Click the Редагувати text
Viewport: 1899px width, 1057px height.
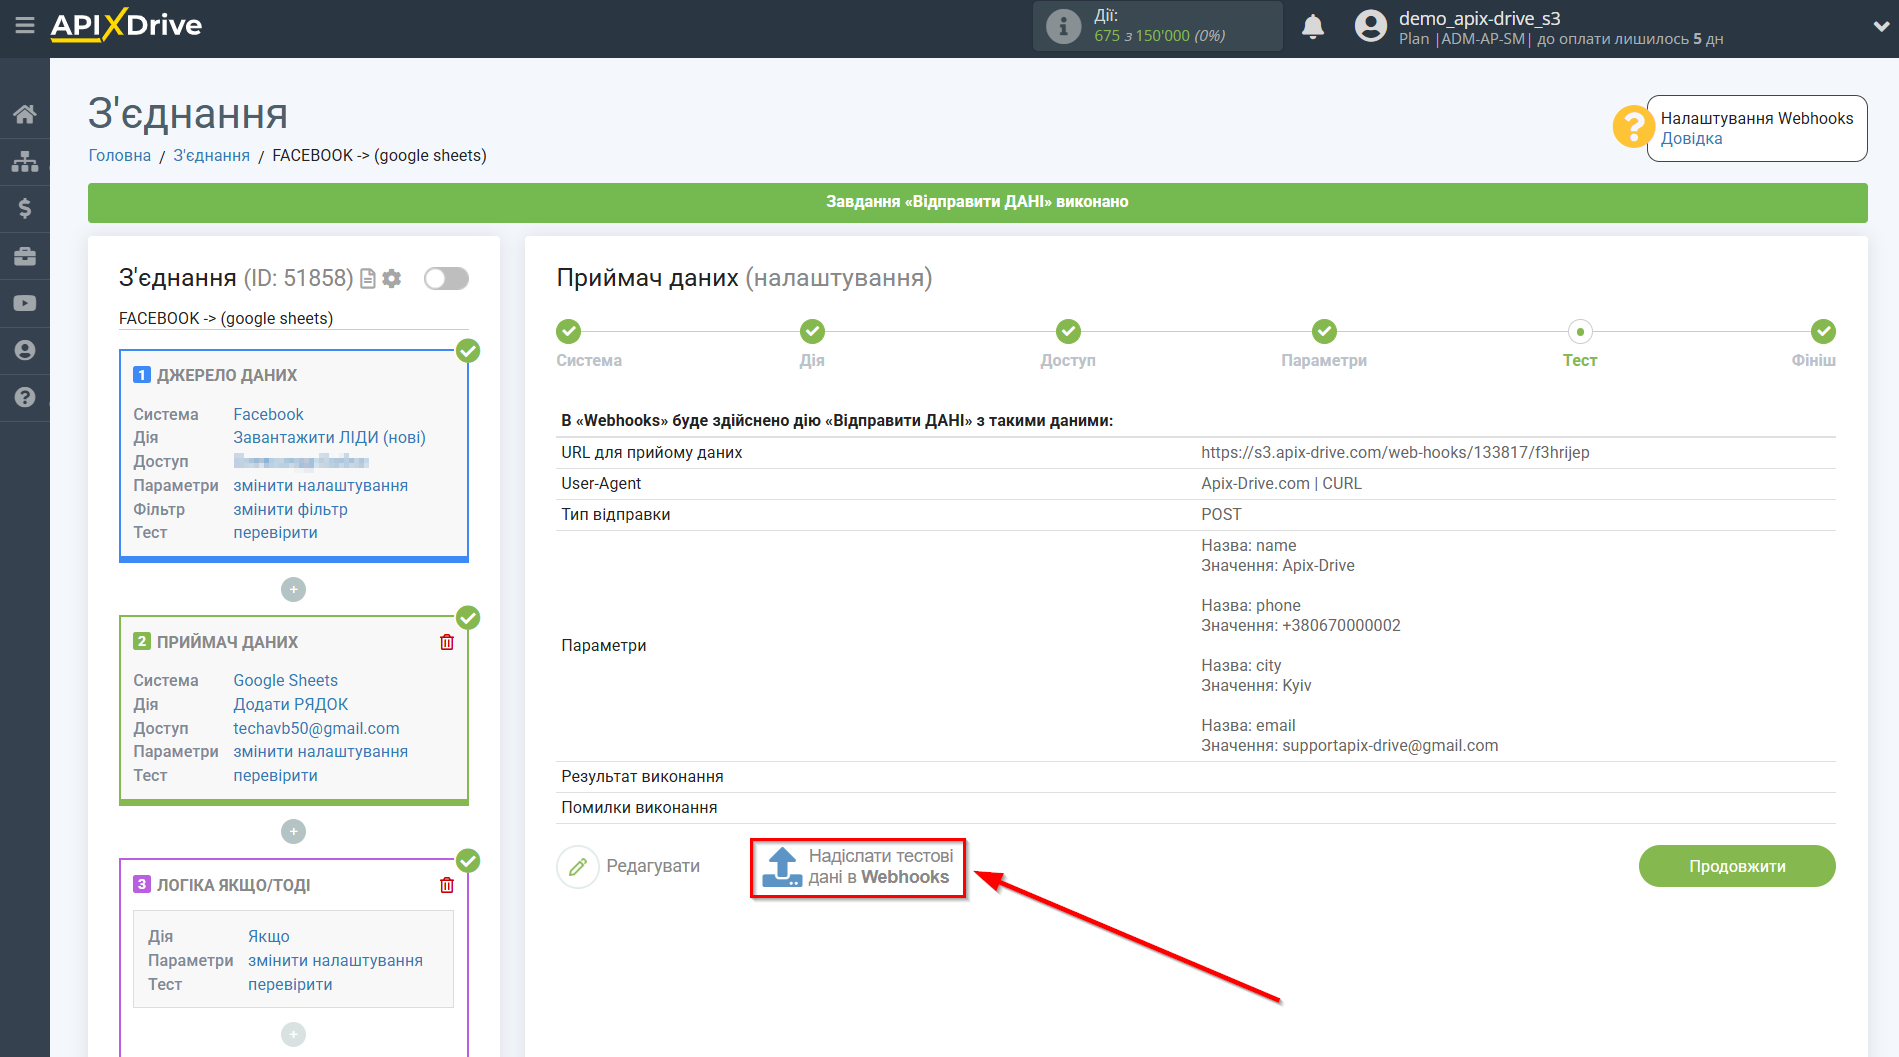pyautogui.click(x=653, y=866)
